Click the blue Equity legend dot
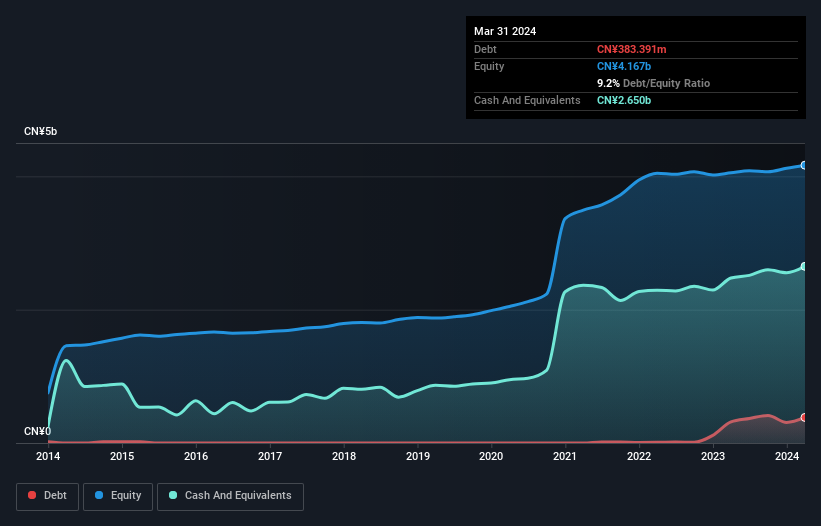 tap(101, 495)
